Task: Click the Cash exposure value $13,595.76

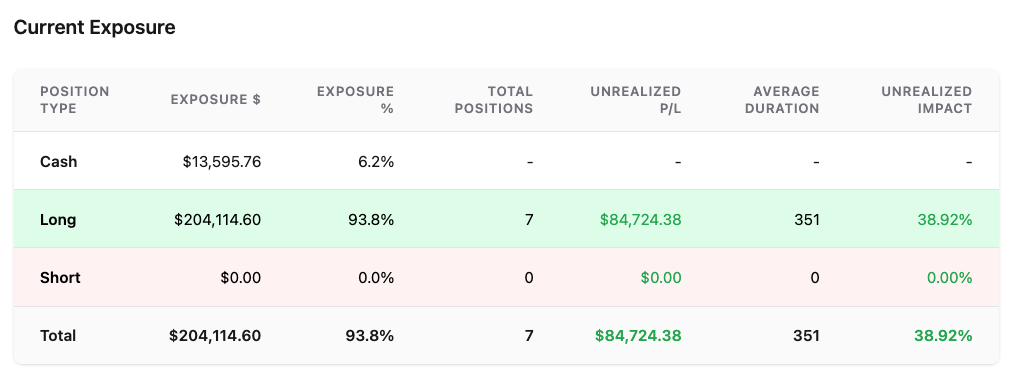Action: click(222, 162)
